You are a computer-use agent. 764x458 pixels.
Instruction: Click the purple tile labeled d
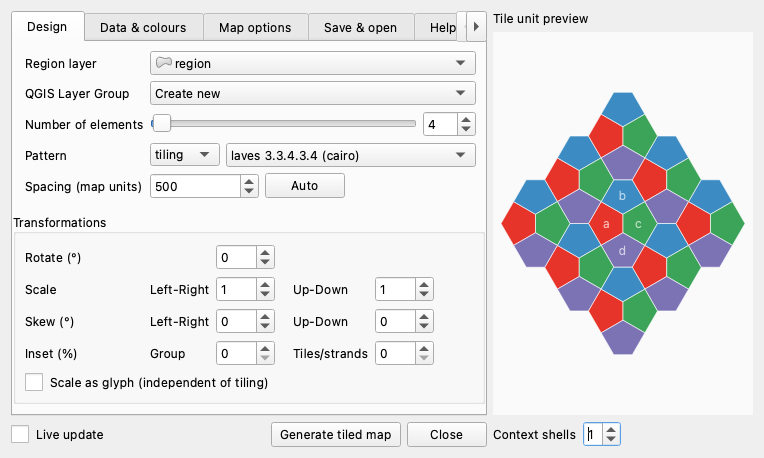(622, 251)
